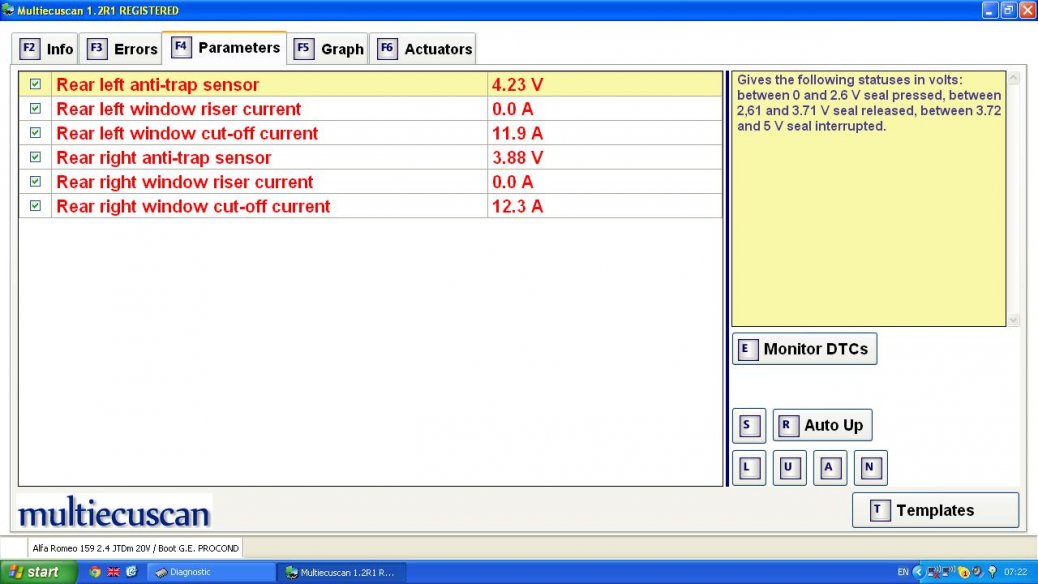Image resolution: width=1038 pixels, height=584 pixels.
Task: Open the Templates button
Action: [x=934, y=510]
